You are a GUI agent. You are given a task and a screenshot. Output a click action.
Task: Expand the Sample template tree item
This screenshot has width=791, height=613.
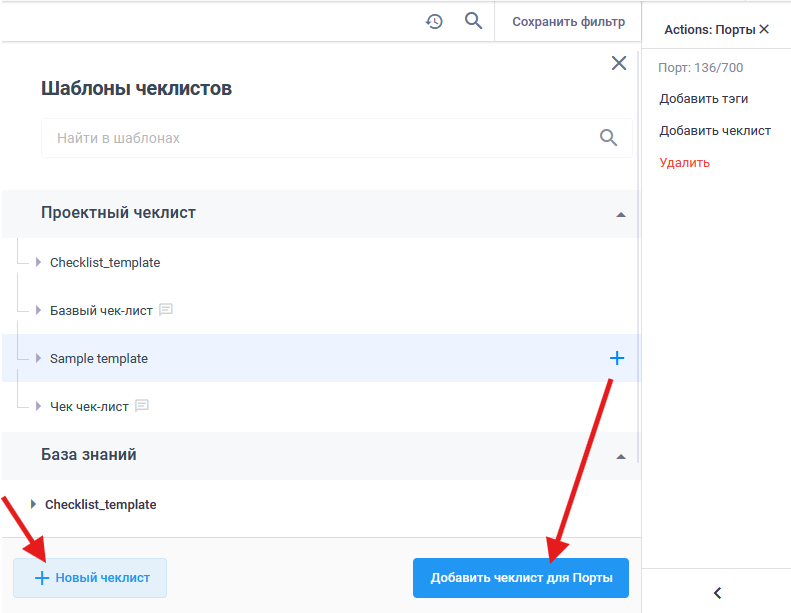39,358
